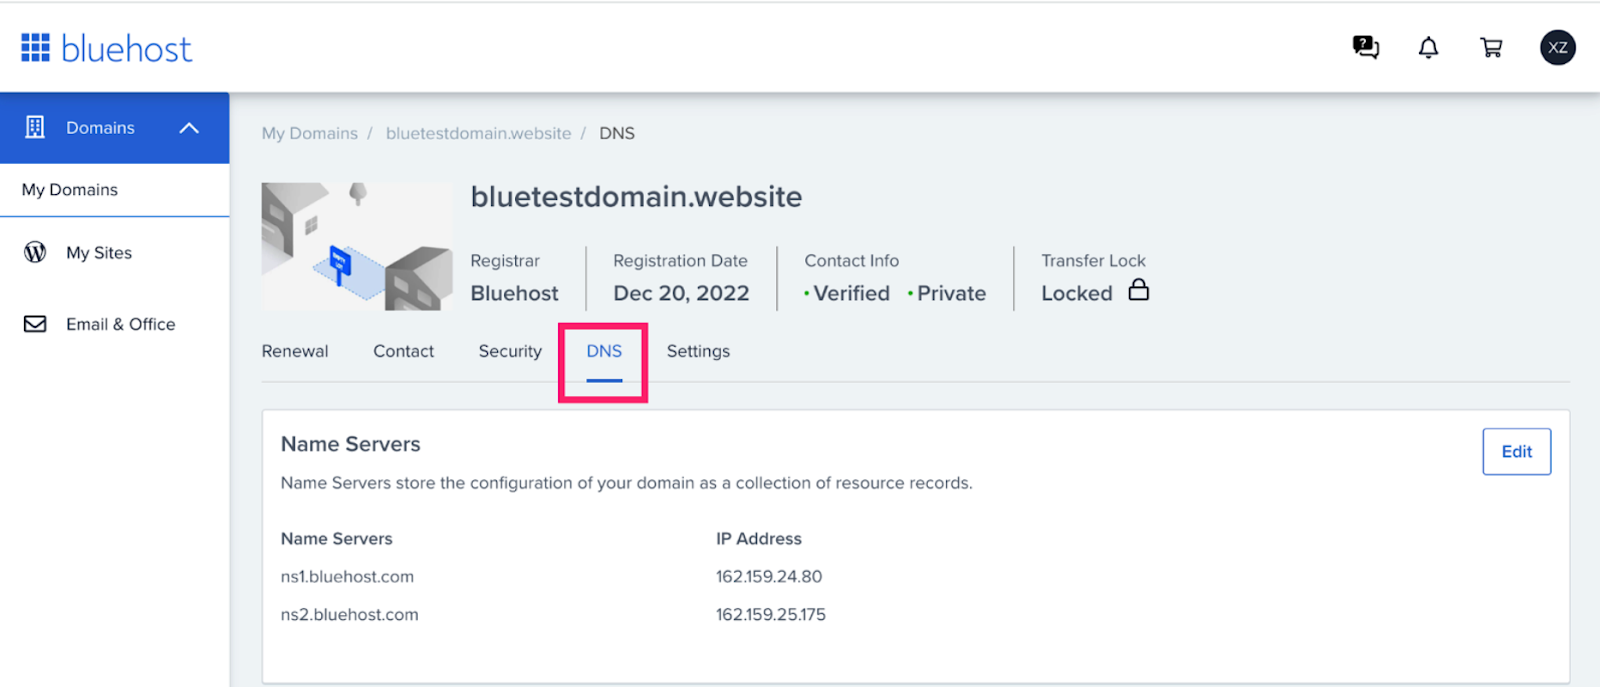Collapse the Domains sidebar section chevron
This screenshot has height=687, width=1600.
click(x=189, y=128)
